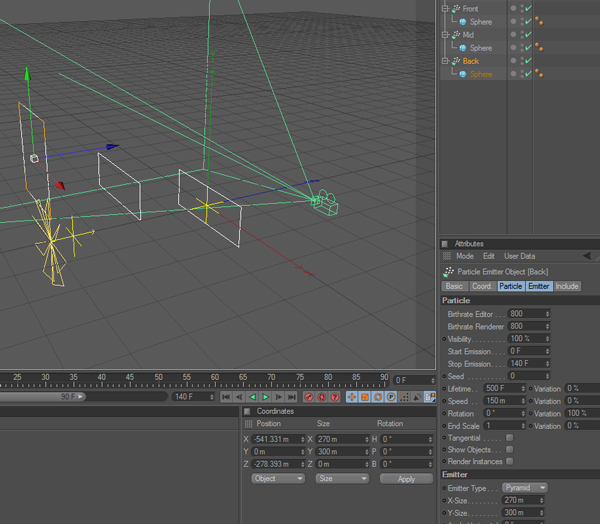Open the Object coordinate mode dropdown

(278, 479)
